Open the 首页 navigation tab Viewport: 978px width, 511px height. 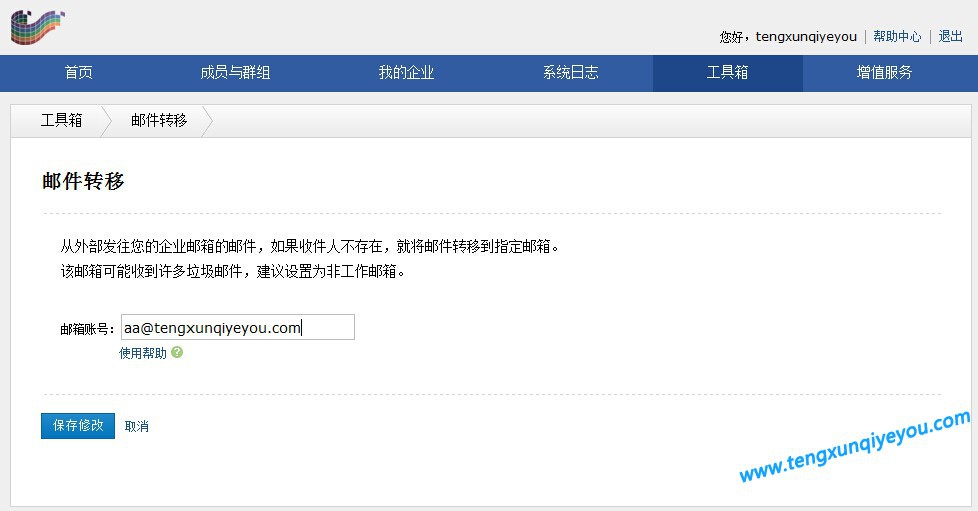pyautogui.click(x=79, y=72)
